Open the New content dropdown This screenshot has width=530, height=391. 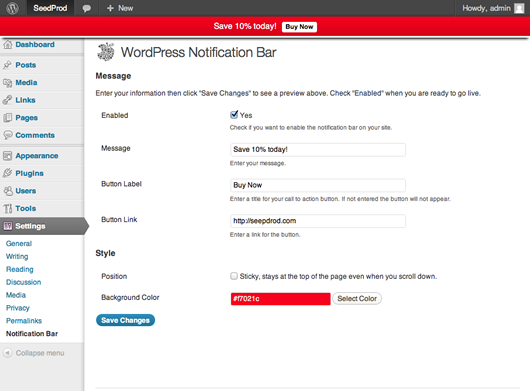(120, 8)
